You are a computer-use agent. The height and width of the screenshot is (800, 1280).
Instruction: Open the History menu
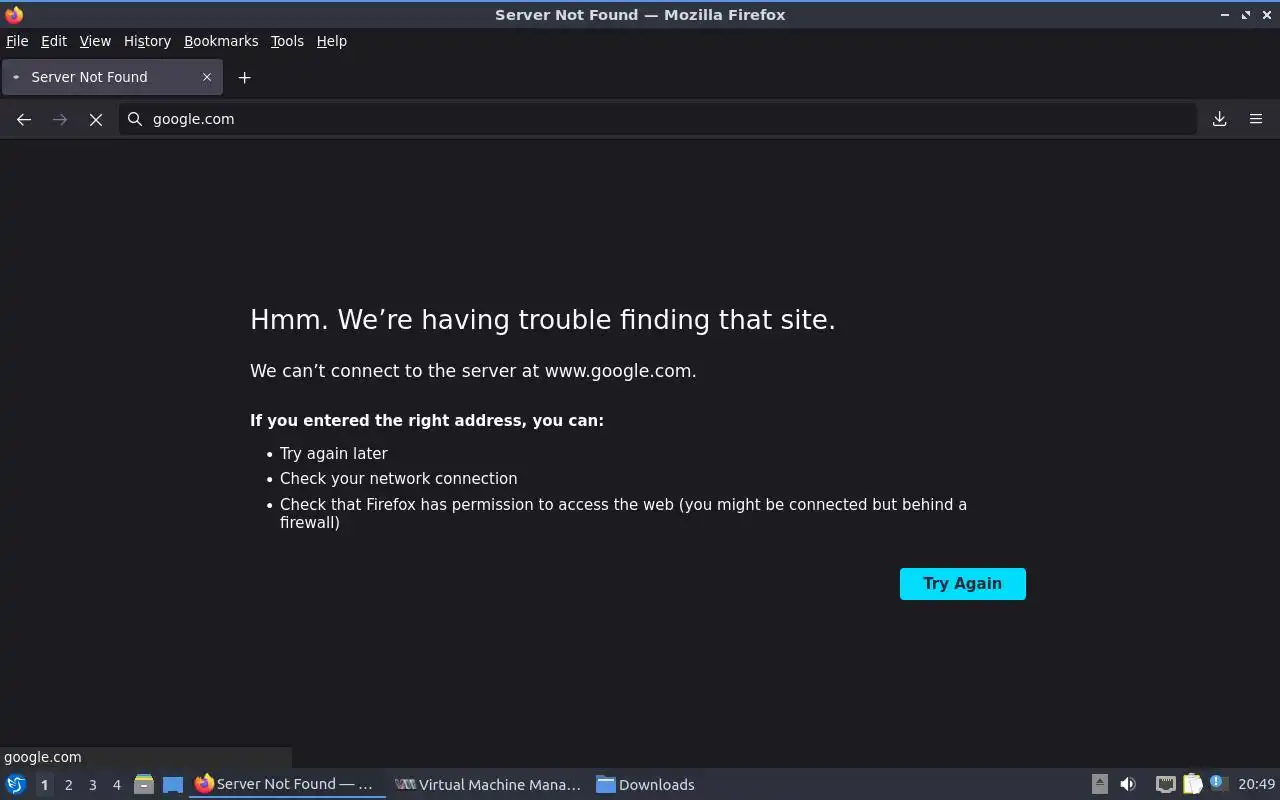coord(147,41)
